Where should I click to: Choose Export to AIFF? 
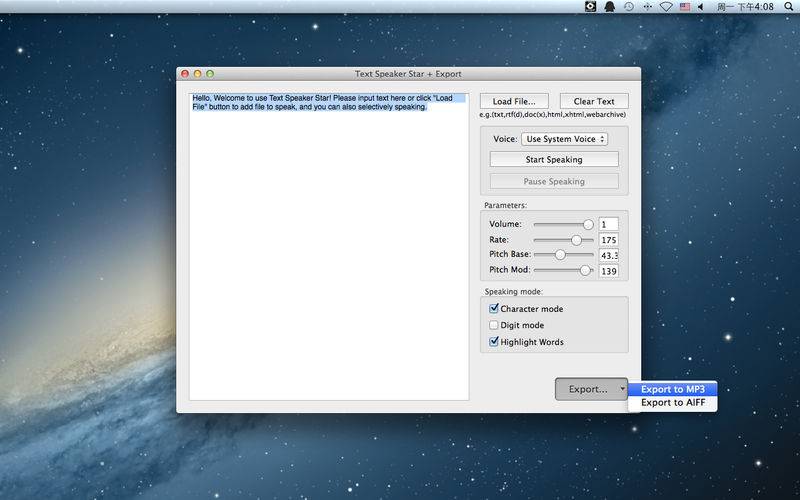(672, 403)
